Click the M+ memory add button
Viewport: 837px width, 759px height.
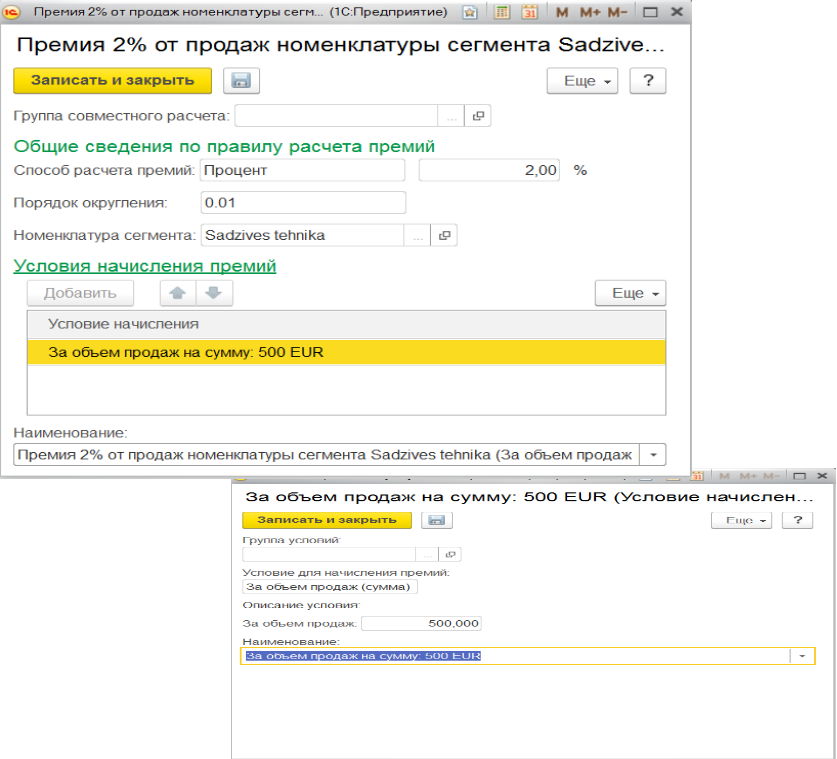pyautogui.click(x=589, y=13)
